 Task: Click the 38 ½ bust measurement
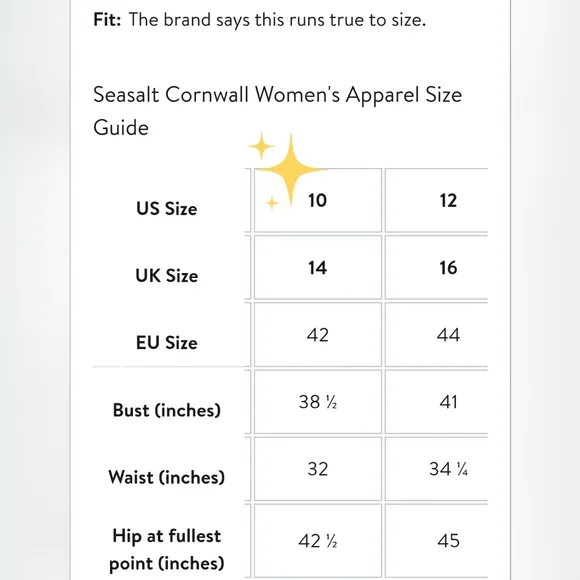click(318, 402)
